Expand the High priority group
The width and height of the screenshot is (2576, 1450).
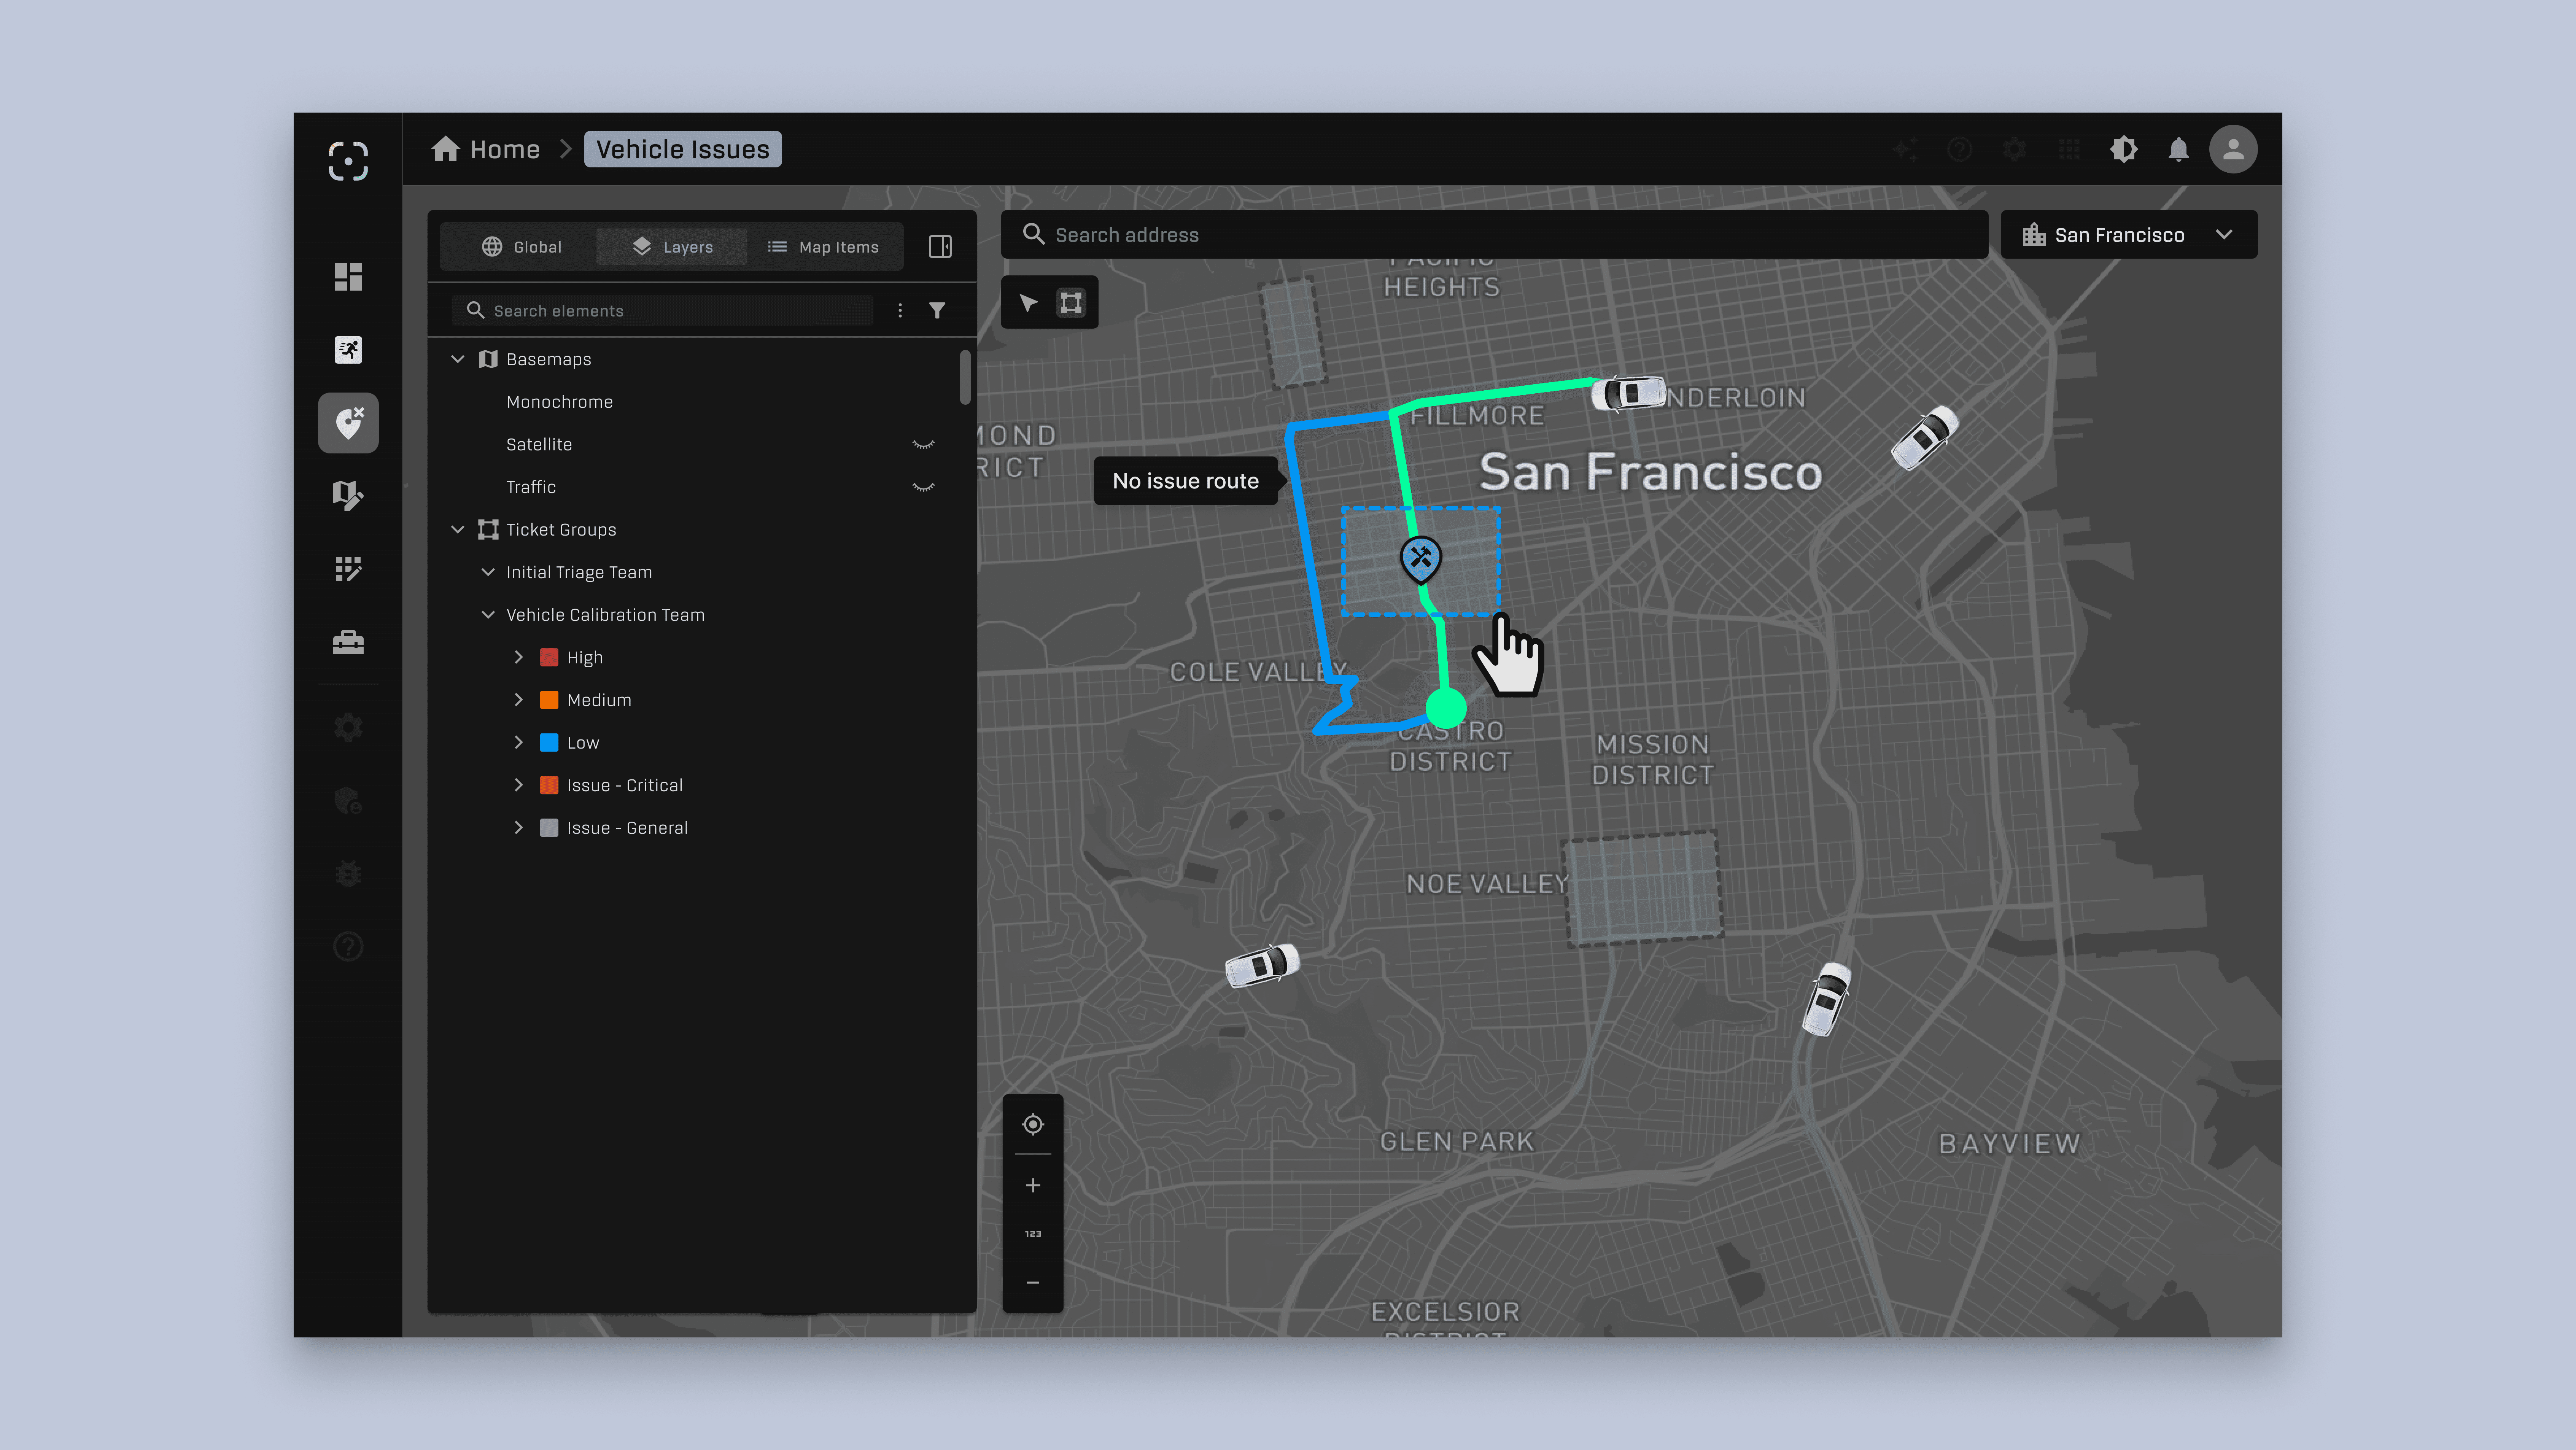pos(518,657)
